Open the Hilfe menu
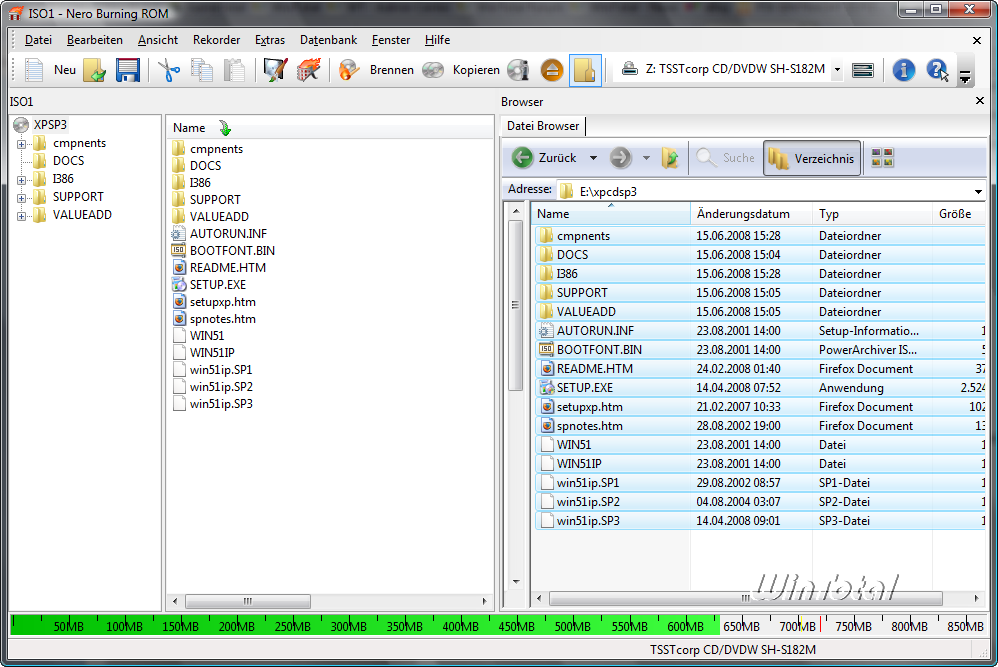The height and width of the screenshot is (667, 998). [x=437, y=39]
